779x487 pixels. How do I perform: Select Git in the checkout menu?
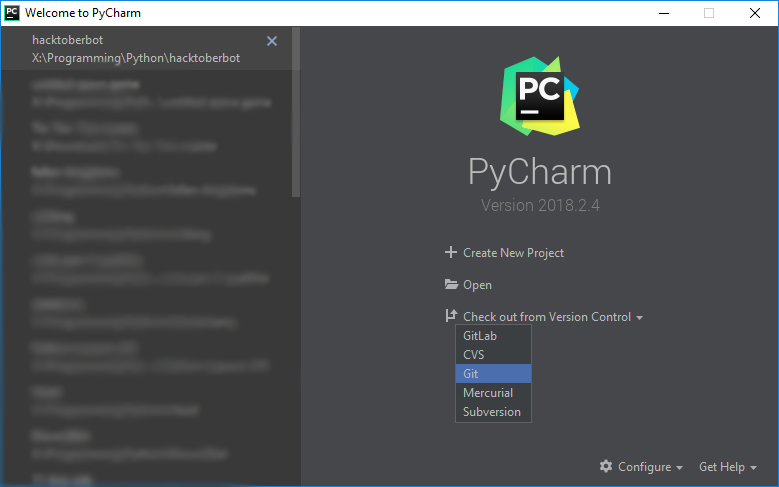493,374
